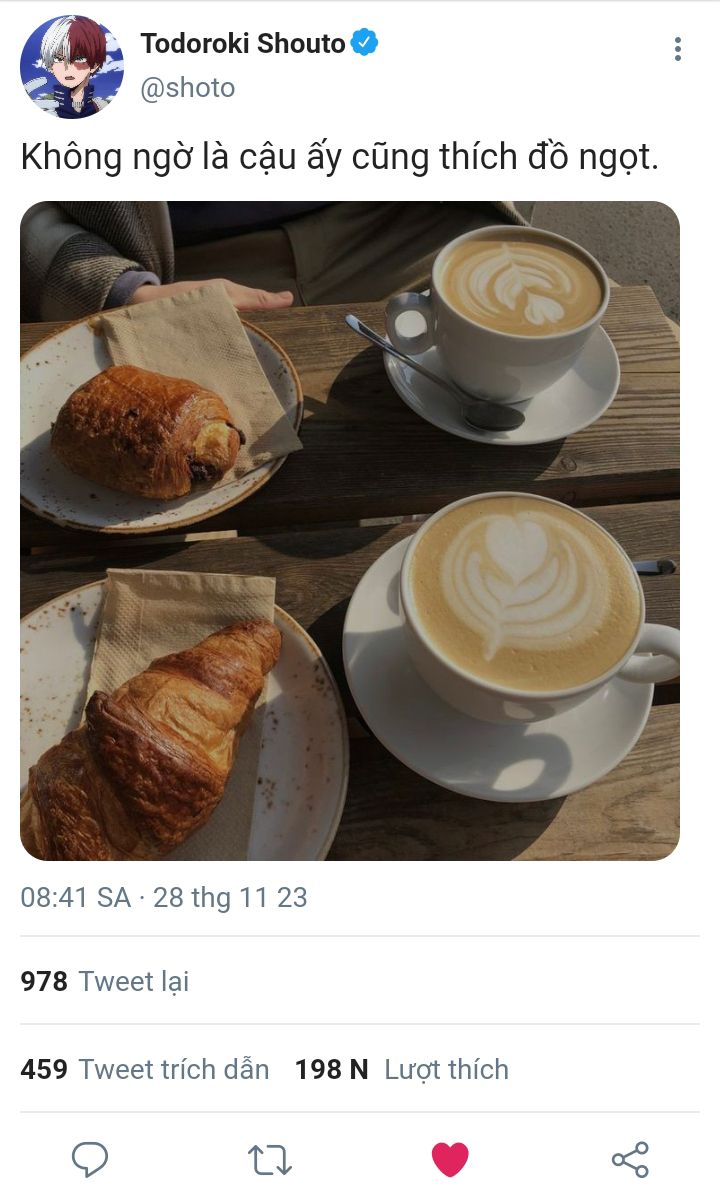This screenshot has width=720, height=1195.
Task: Open the Todoroki Shouto display name
Action: tap(242, 43)
